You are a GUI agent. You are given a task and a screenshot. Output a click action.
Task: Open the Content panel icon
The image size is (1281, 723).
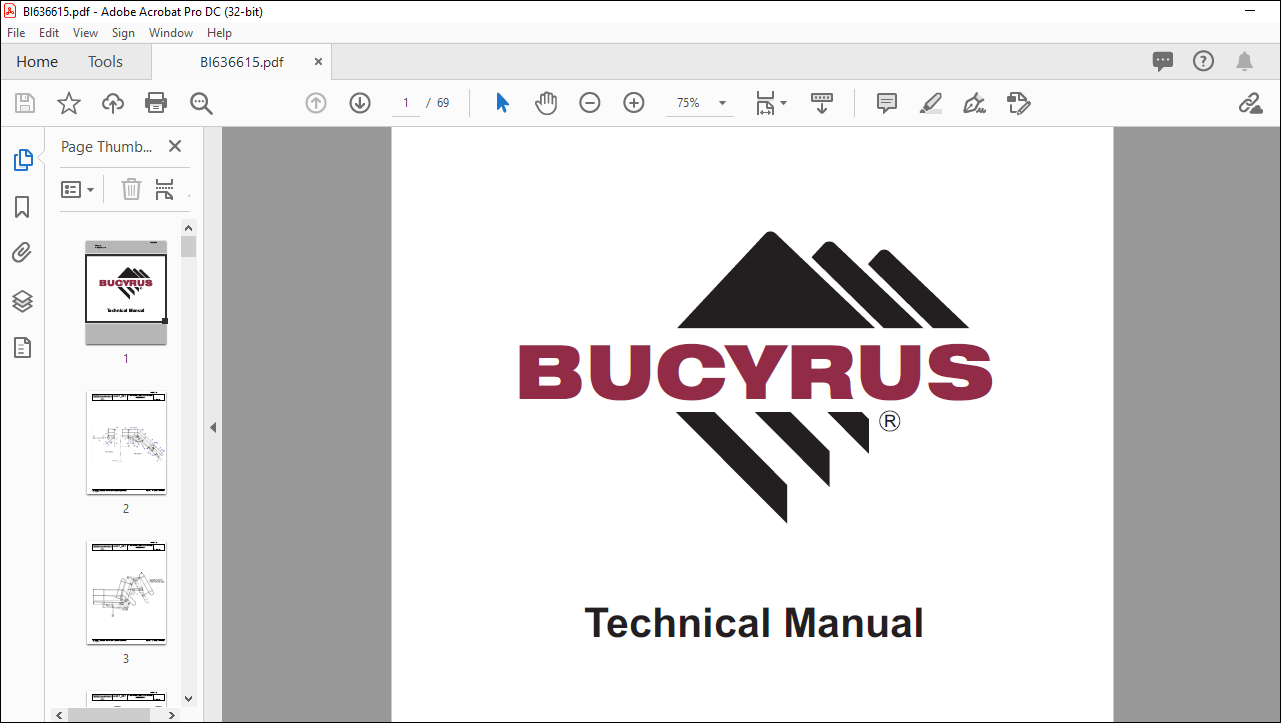coord(22,347)
